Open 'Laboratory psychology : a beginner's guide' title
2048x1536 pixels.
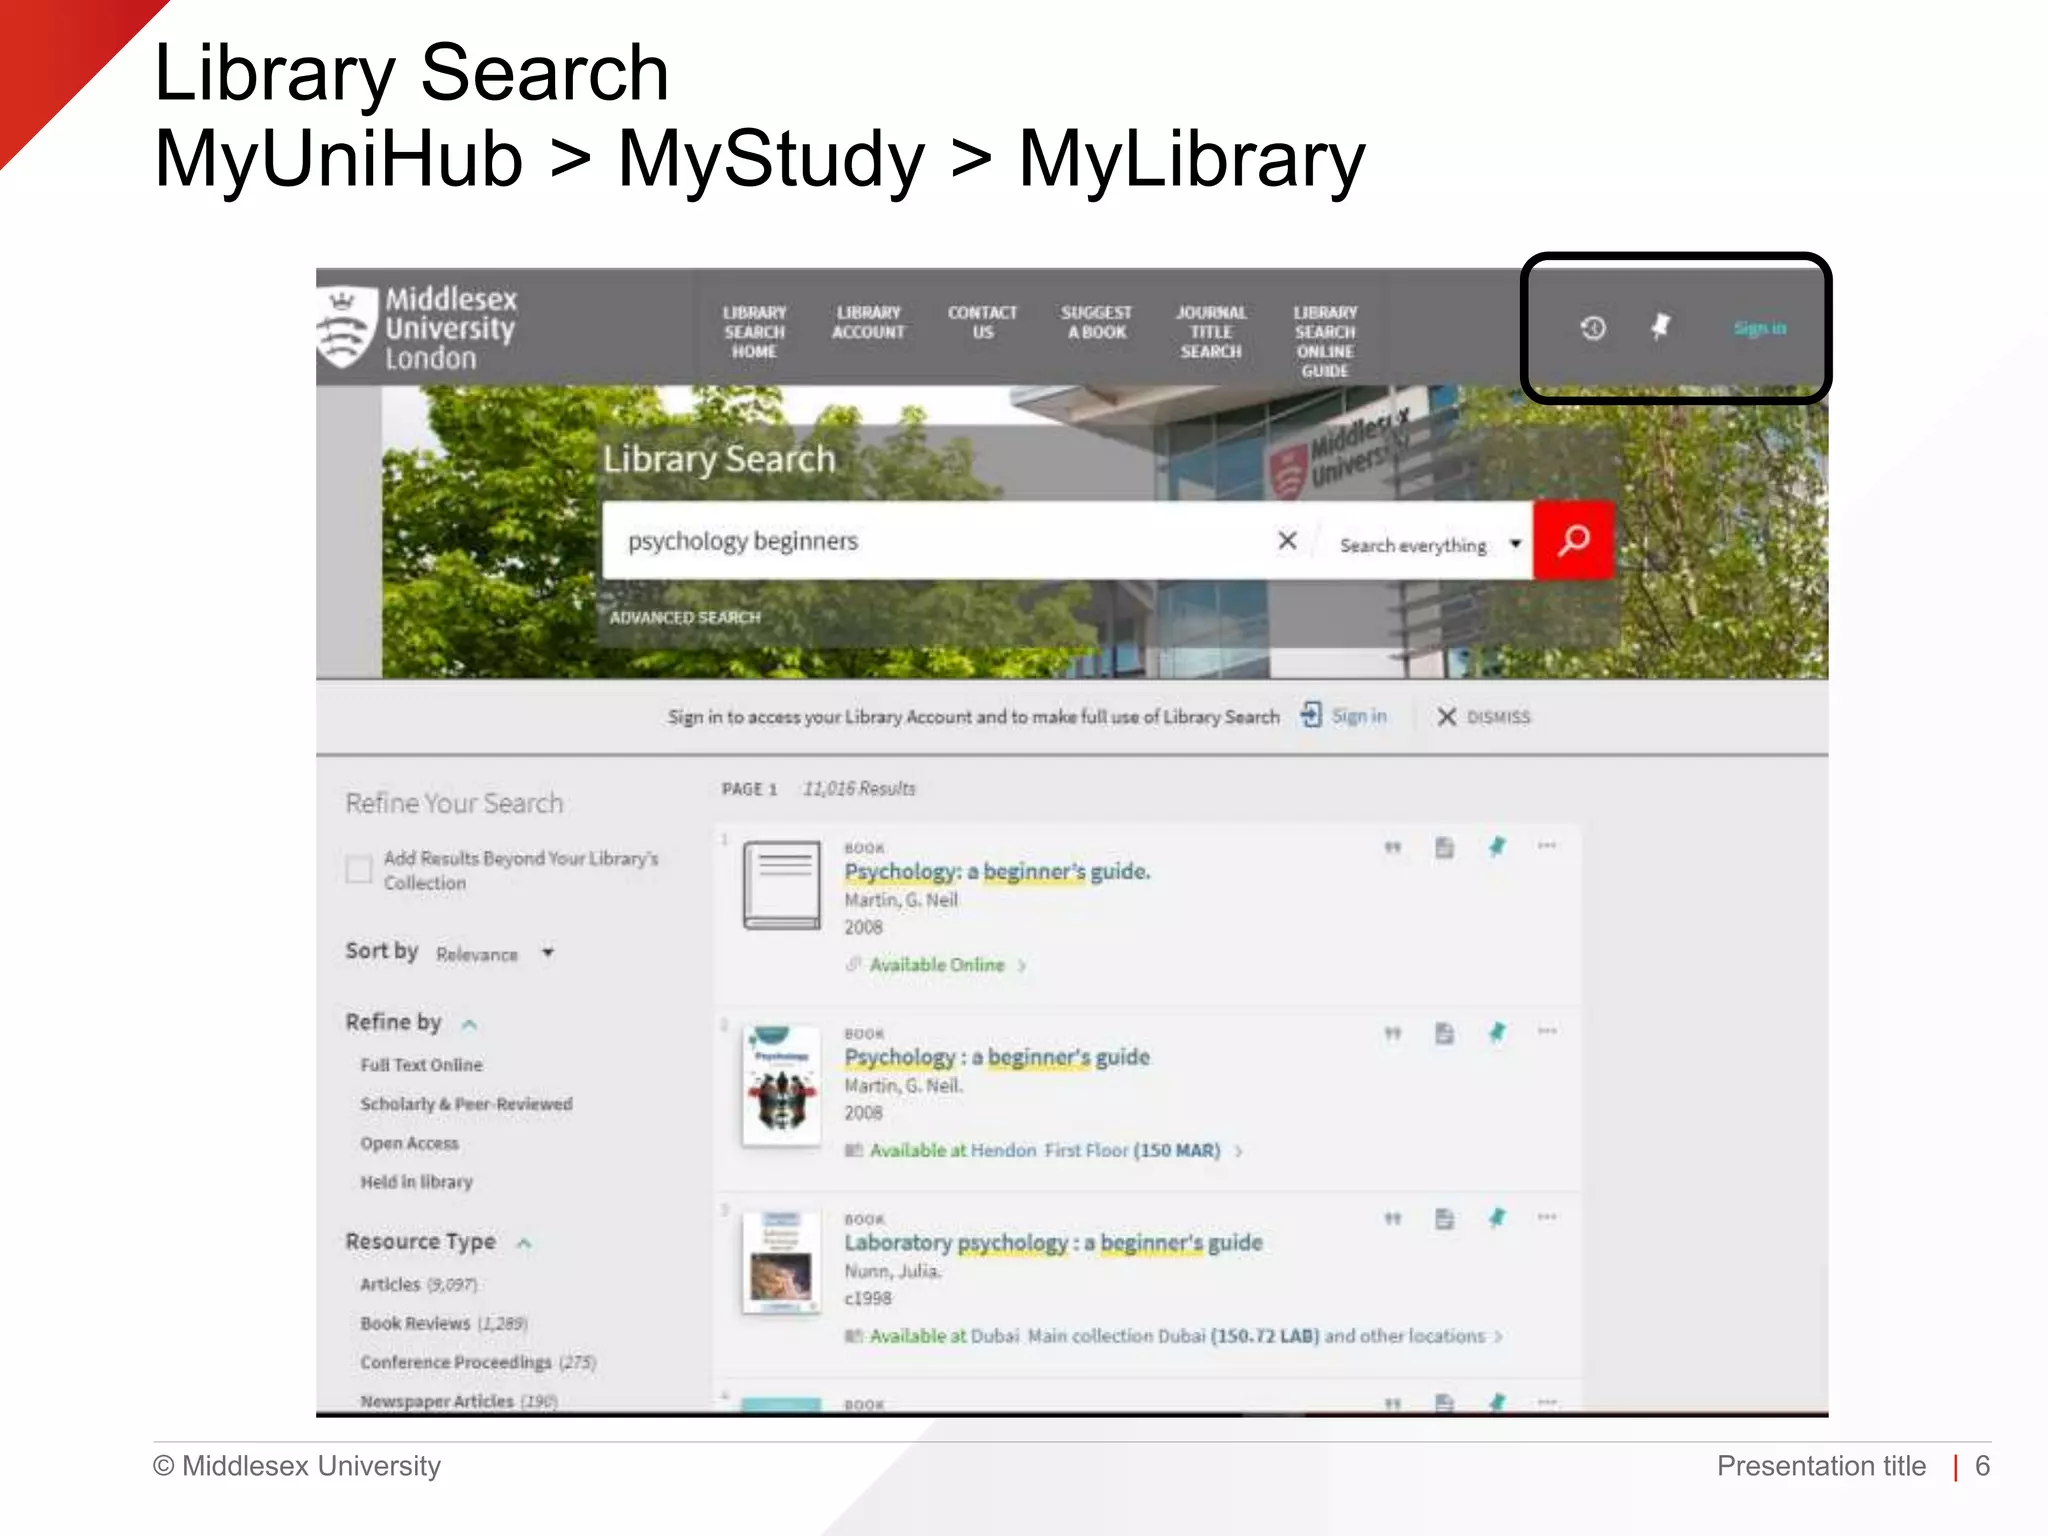pyautogui.click(x=1053, y=1243)
